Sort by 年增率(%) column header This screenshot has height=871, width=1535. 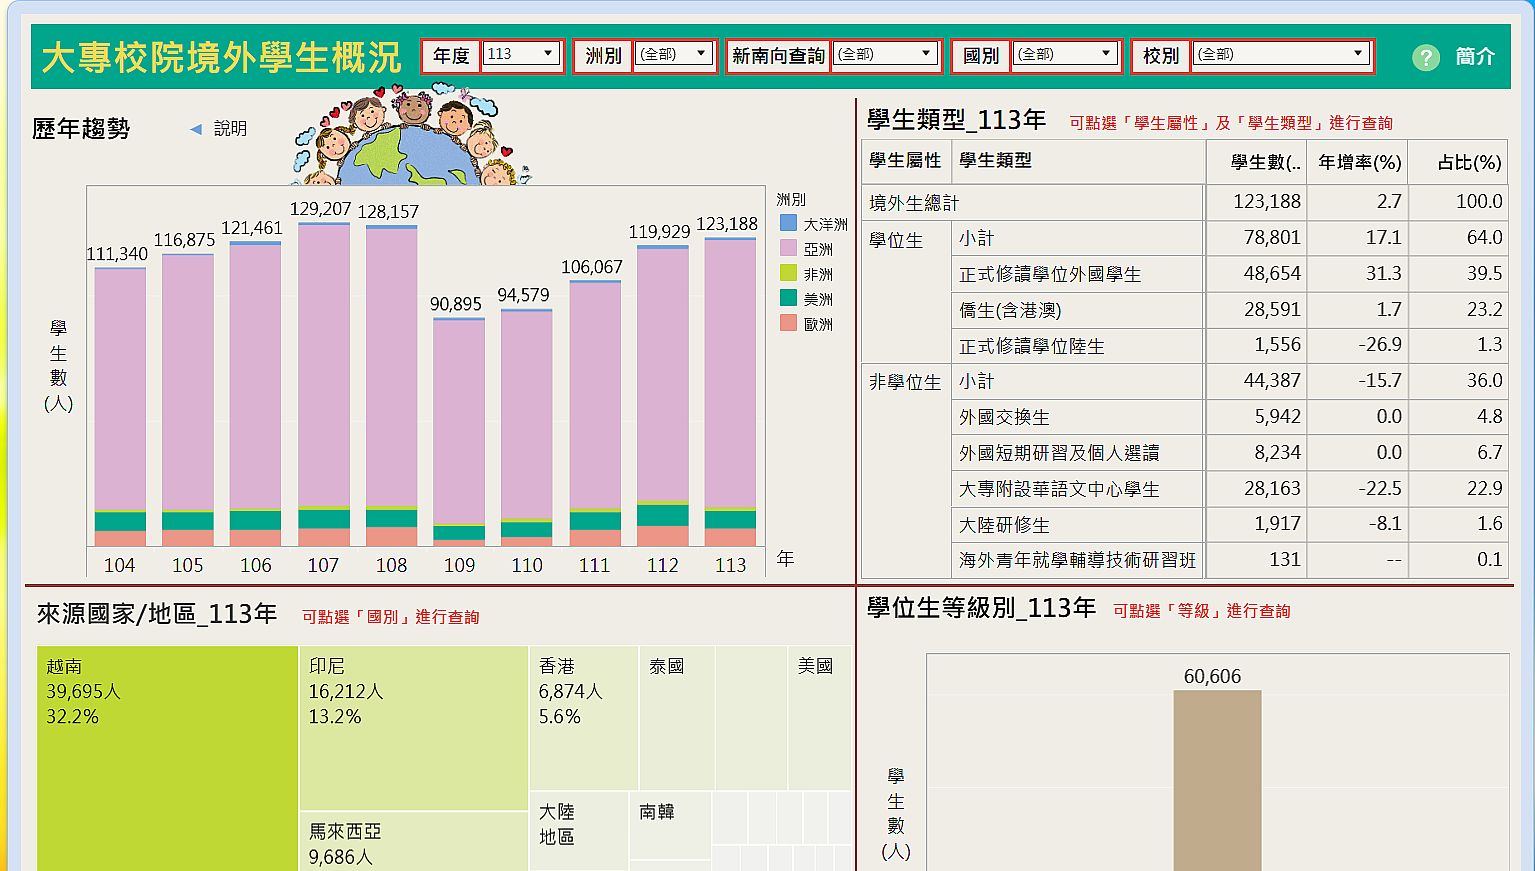tap(1359, 162)
